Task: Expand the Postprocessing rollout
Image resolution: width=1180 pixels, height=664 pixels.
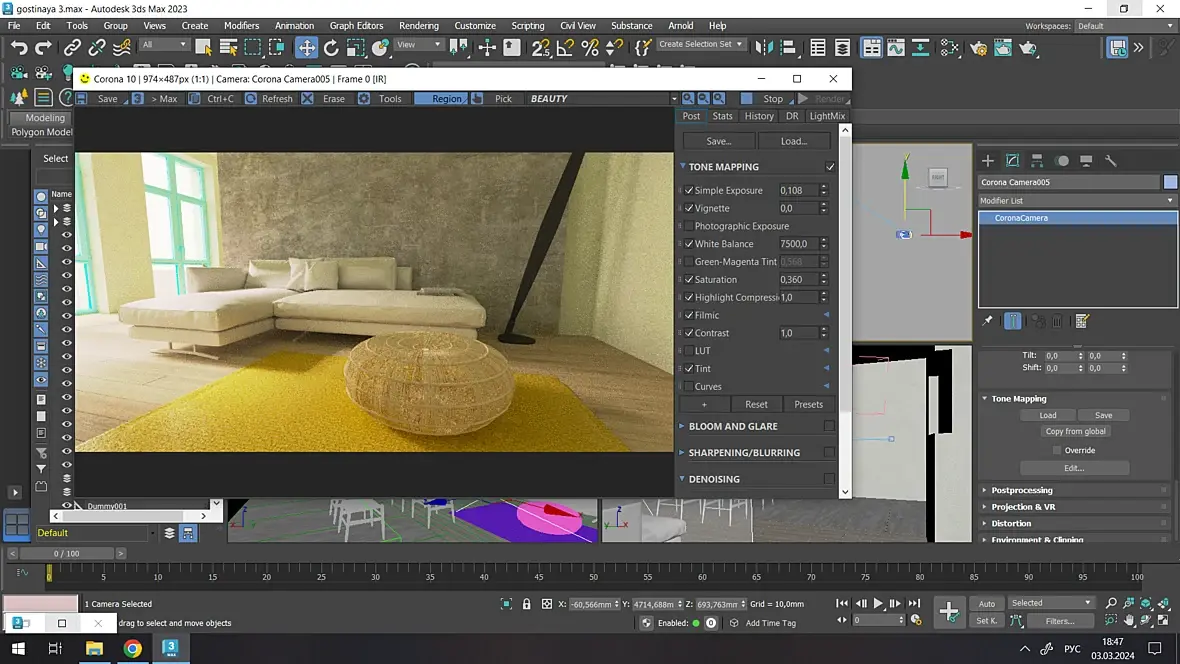Action: [x=1022, y=490]
